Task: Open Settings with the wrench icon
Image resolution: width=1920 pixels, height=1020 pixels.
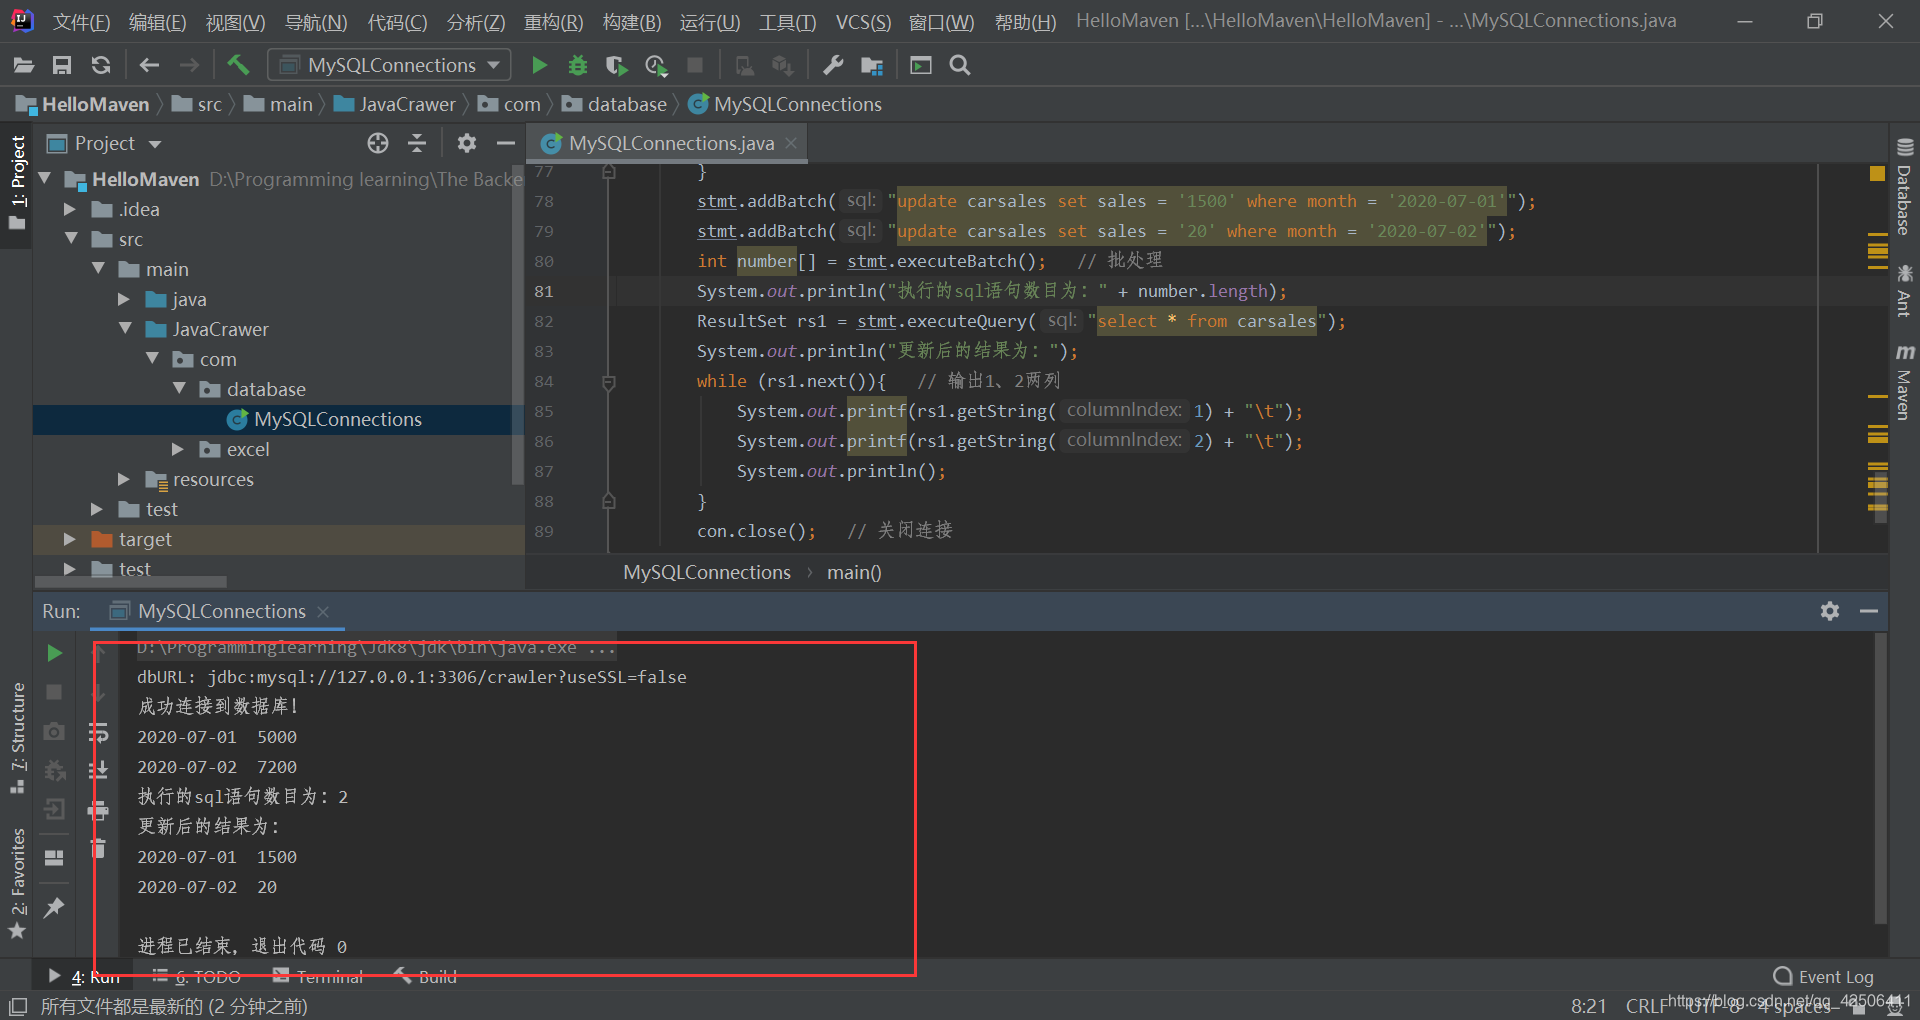Action: (x=832, y=66)
